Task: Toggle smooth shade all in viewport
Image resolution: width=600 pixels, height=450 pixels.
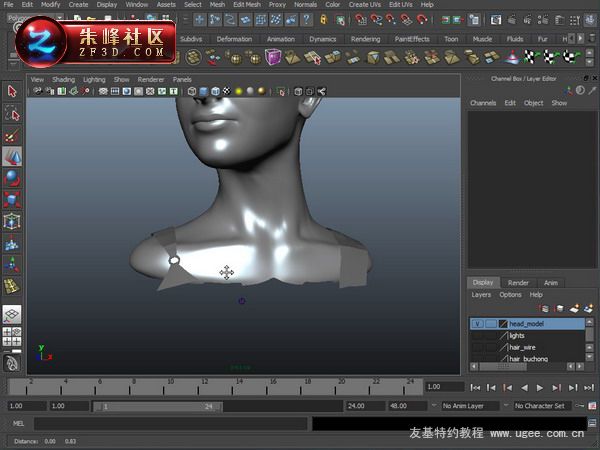Action: tap(204, 91)
